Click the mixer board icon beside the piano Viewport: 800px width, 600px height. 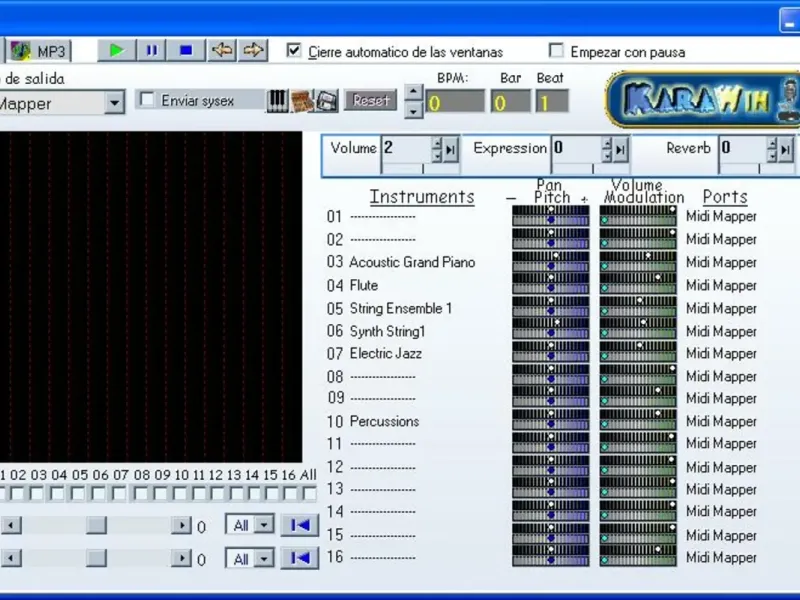point(300,101)
